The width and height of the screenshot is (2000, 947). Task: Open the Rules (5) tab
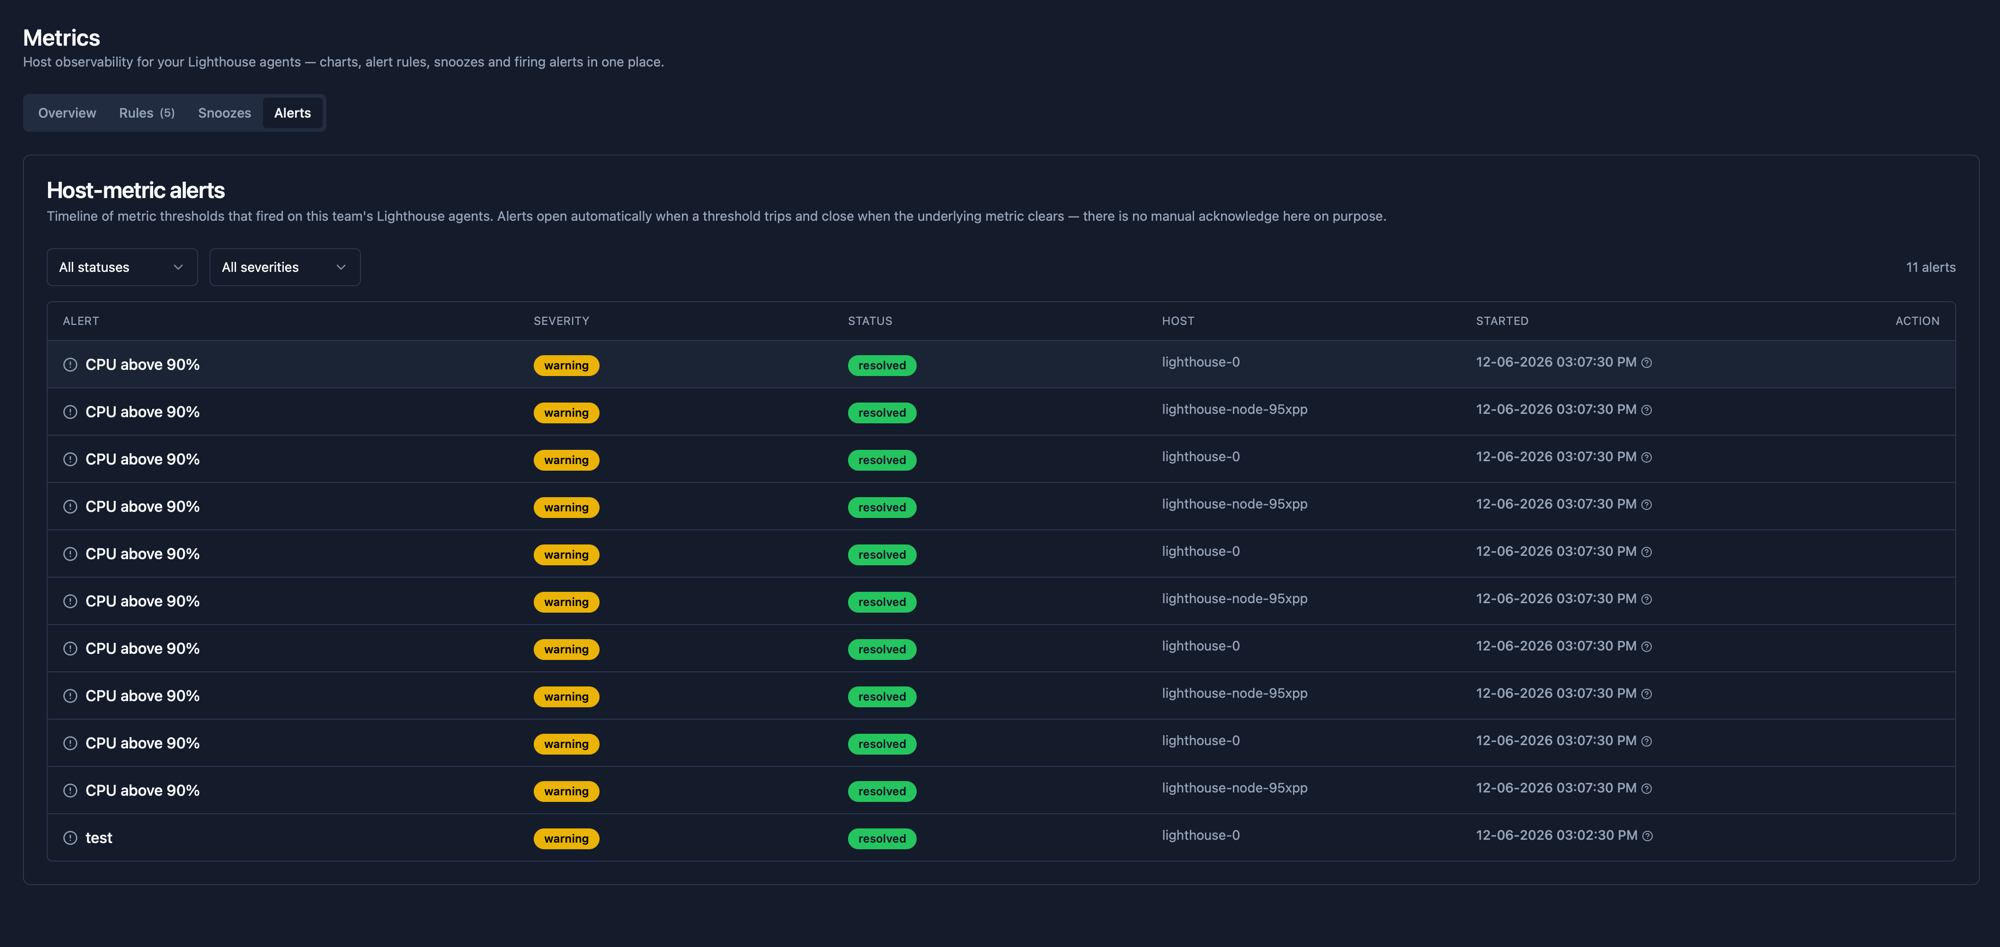(x=147, y=113)
